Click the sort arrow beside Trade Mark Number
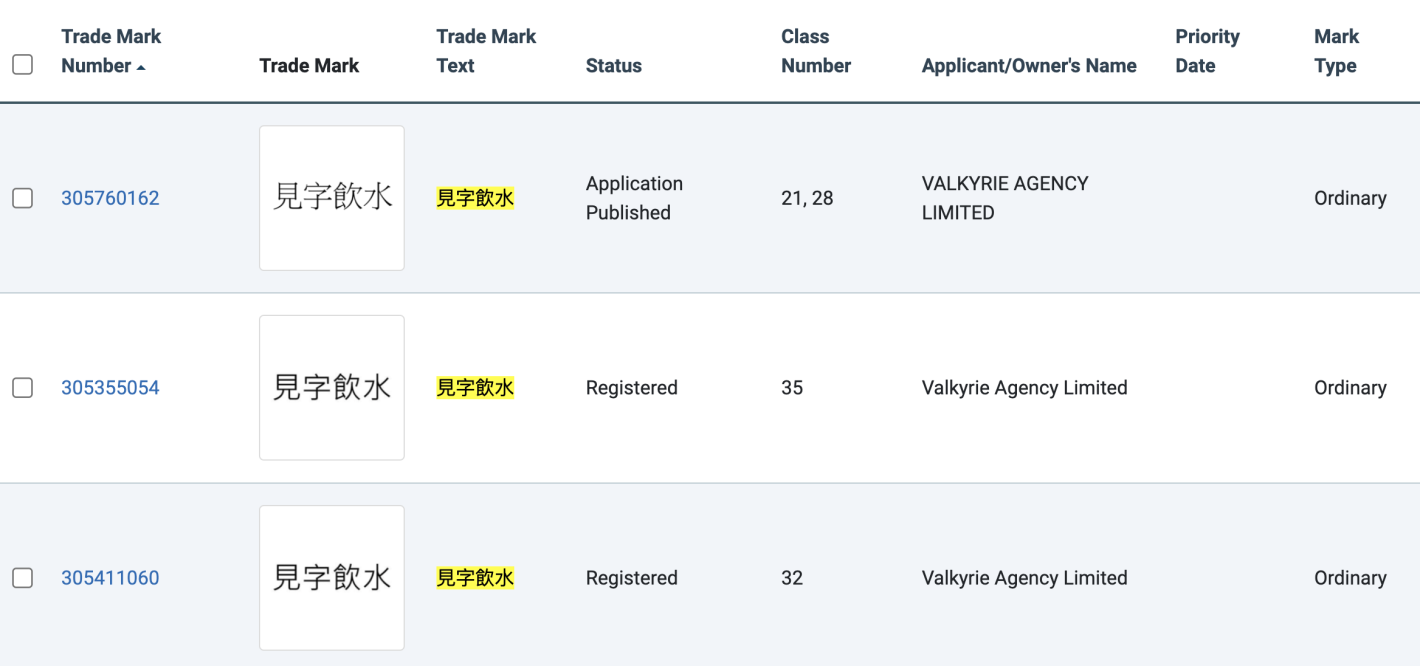 click(x=141, y=67)
